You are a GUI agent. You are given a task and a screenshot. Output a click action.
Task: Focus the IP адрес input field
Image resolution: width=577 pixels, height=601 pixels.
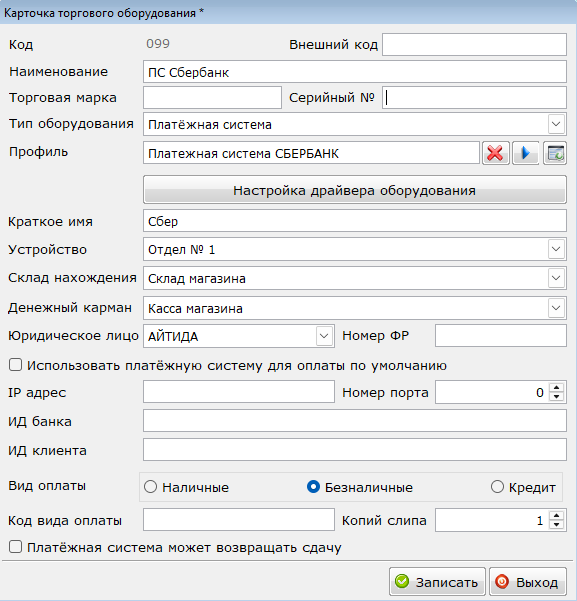tap(239, 392)
